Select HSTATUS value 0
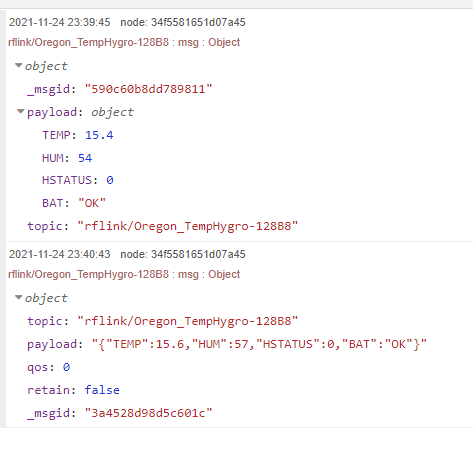The height and width of the screenshot is (465, 473). point(110,180)
